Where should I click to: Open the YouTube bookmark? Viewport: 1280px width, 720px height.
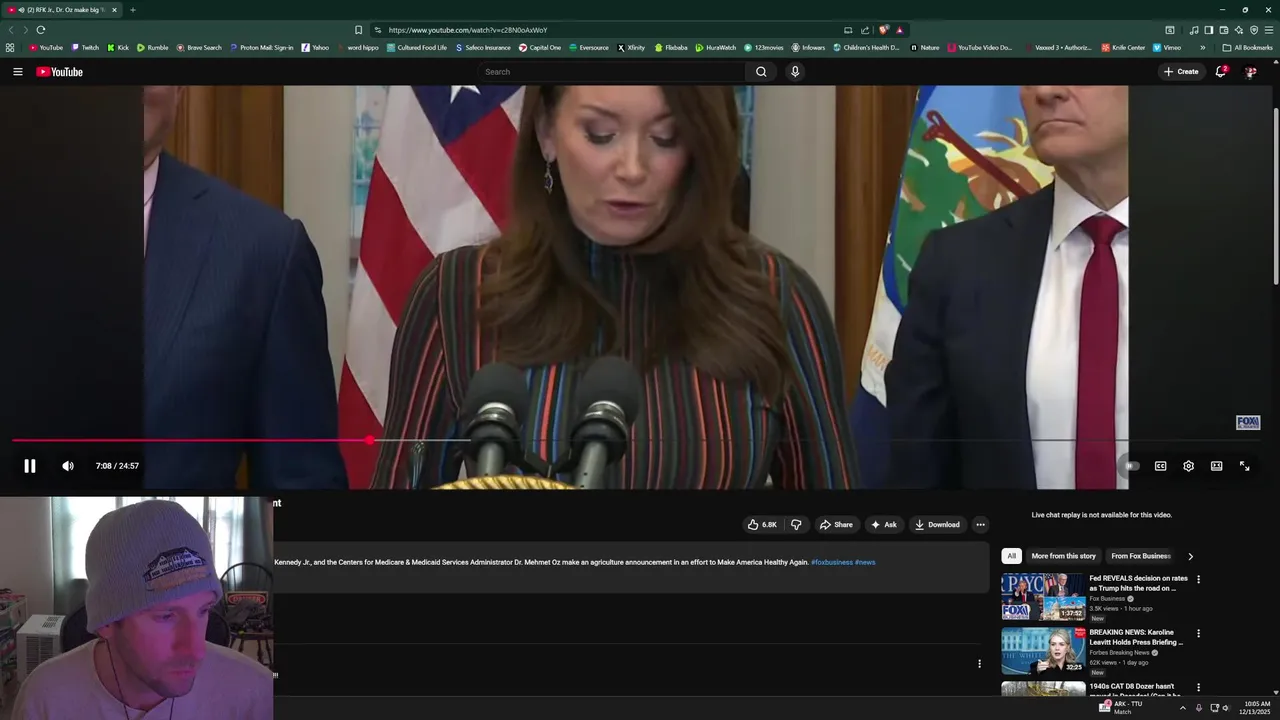pyautogui.click(x=46, y=47)
